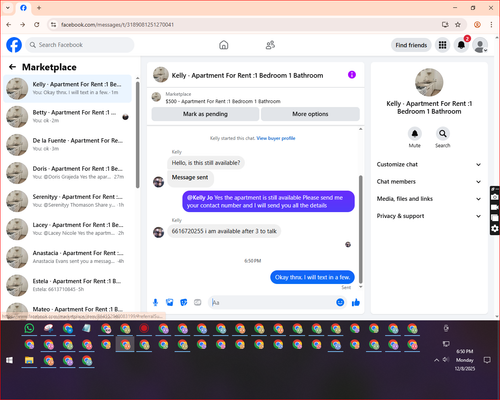Send a thumbs-up like

pyautogui.click(x=356, y=302)
